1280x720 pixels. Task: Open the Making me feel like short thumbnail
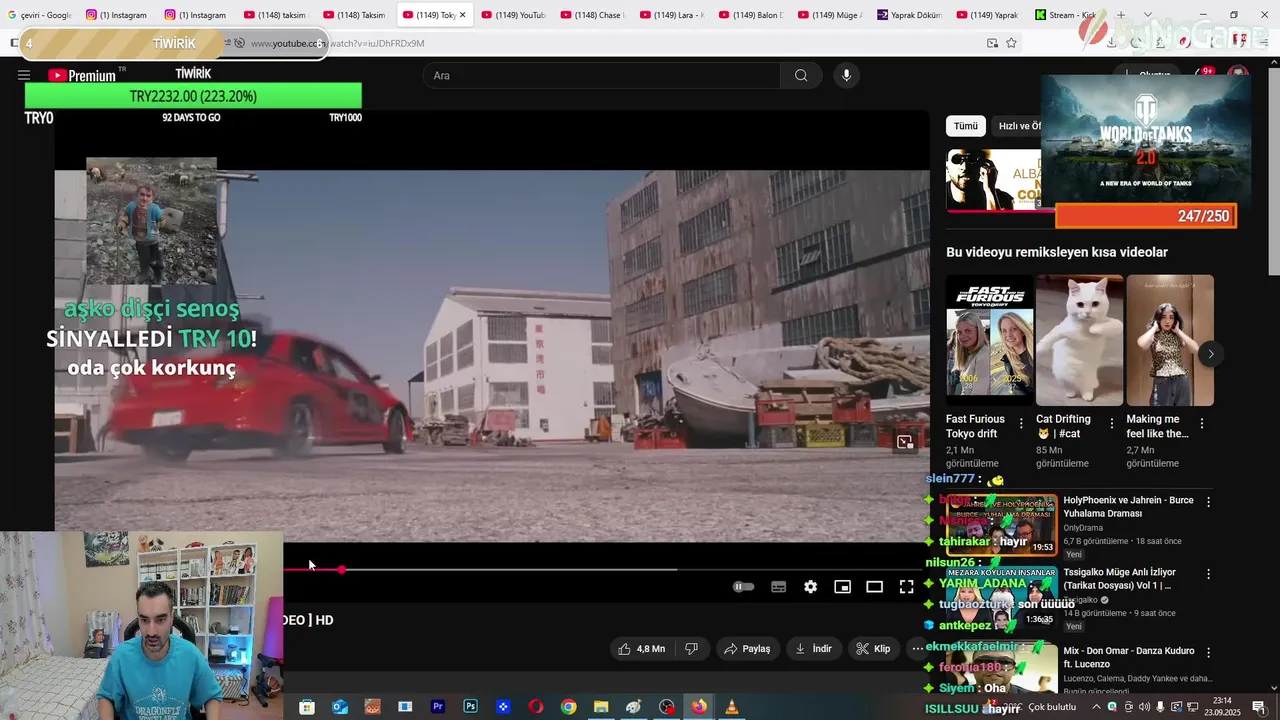1170,340
